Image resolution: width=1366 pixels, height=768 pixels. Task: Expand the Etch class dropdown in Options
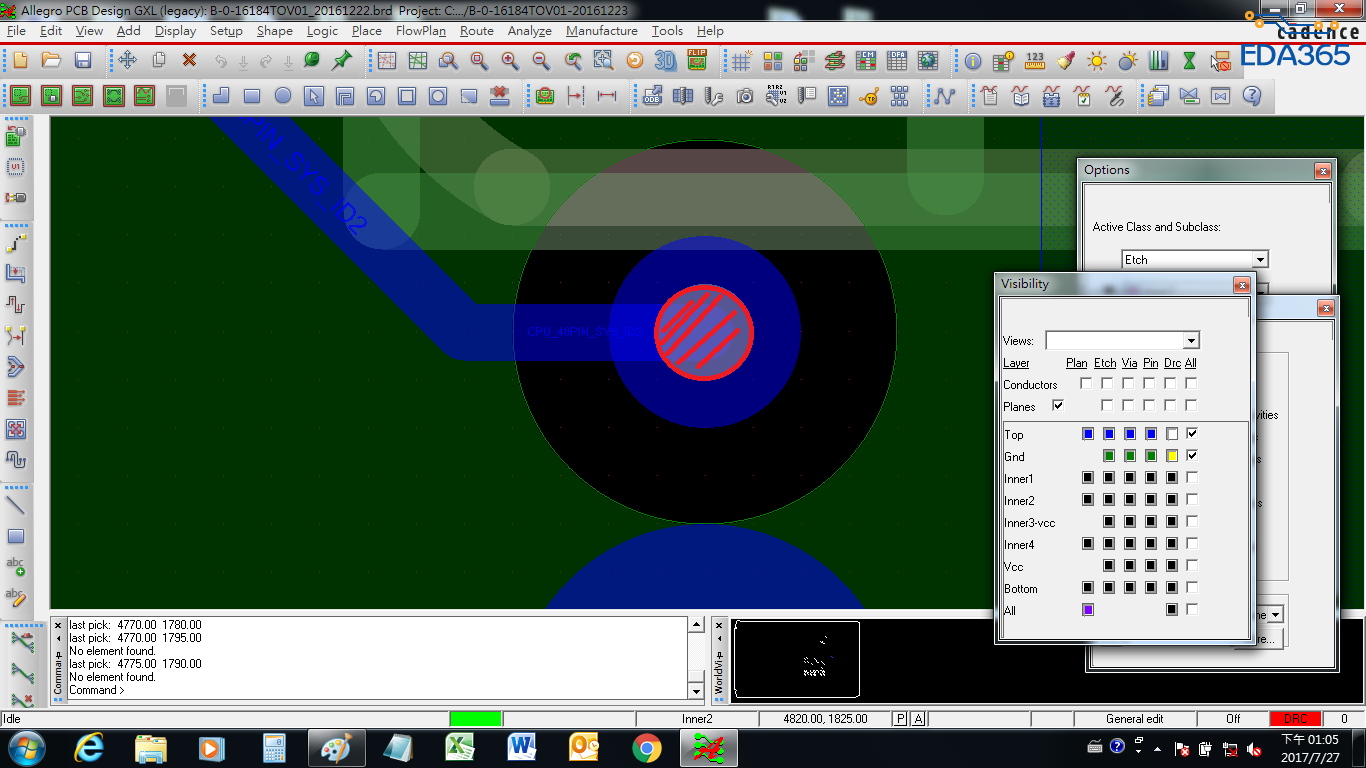[x=1260, y=260]
